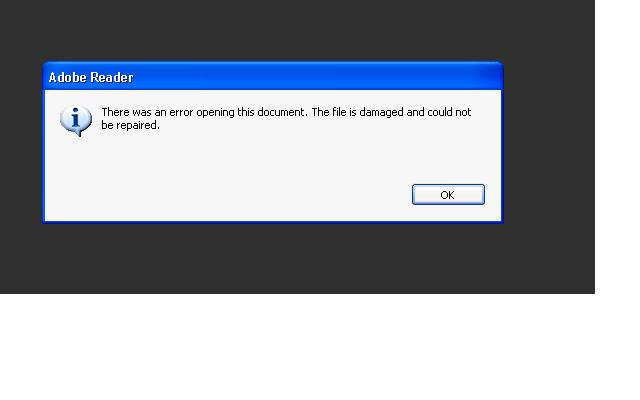Click the OK button in the dialog

pyautogui.click(x=448, y=194)
